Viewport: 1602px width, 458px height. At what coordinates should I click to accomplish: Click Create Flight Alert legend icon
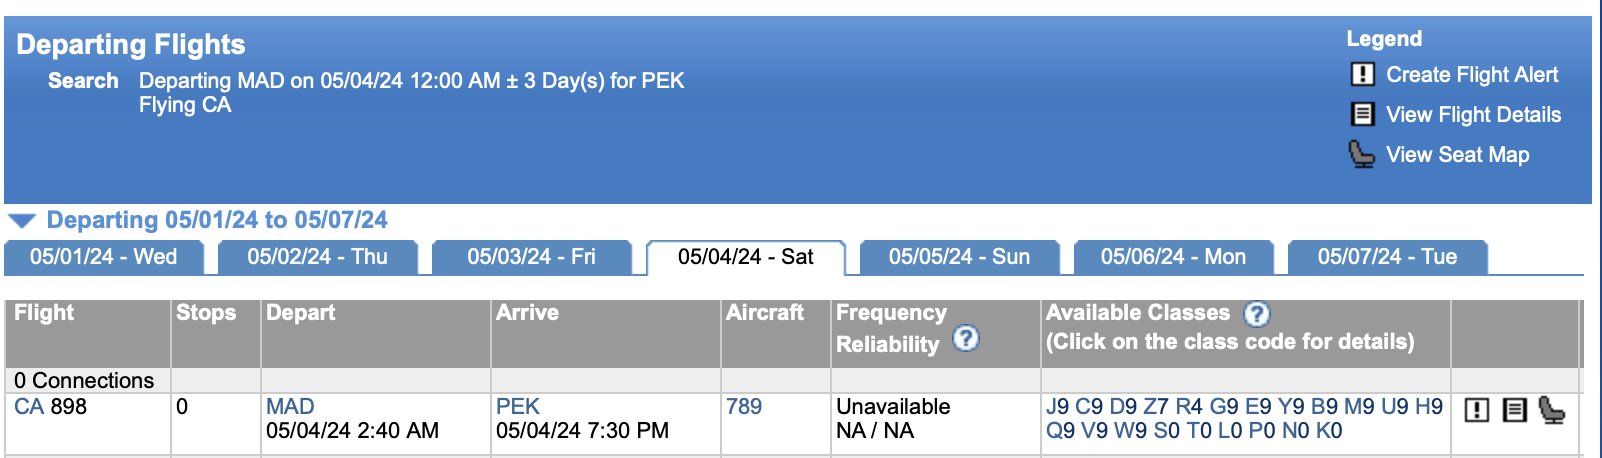1363,75
